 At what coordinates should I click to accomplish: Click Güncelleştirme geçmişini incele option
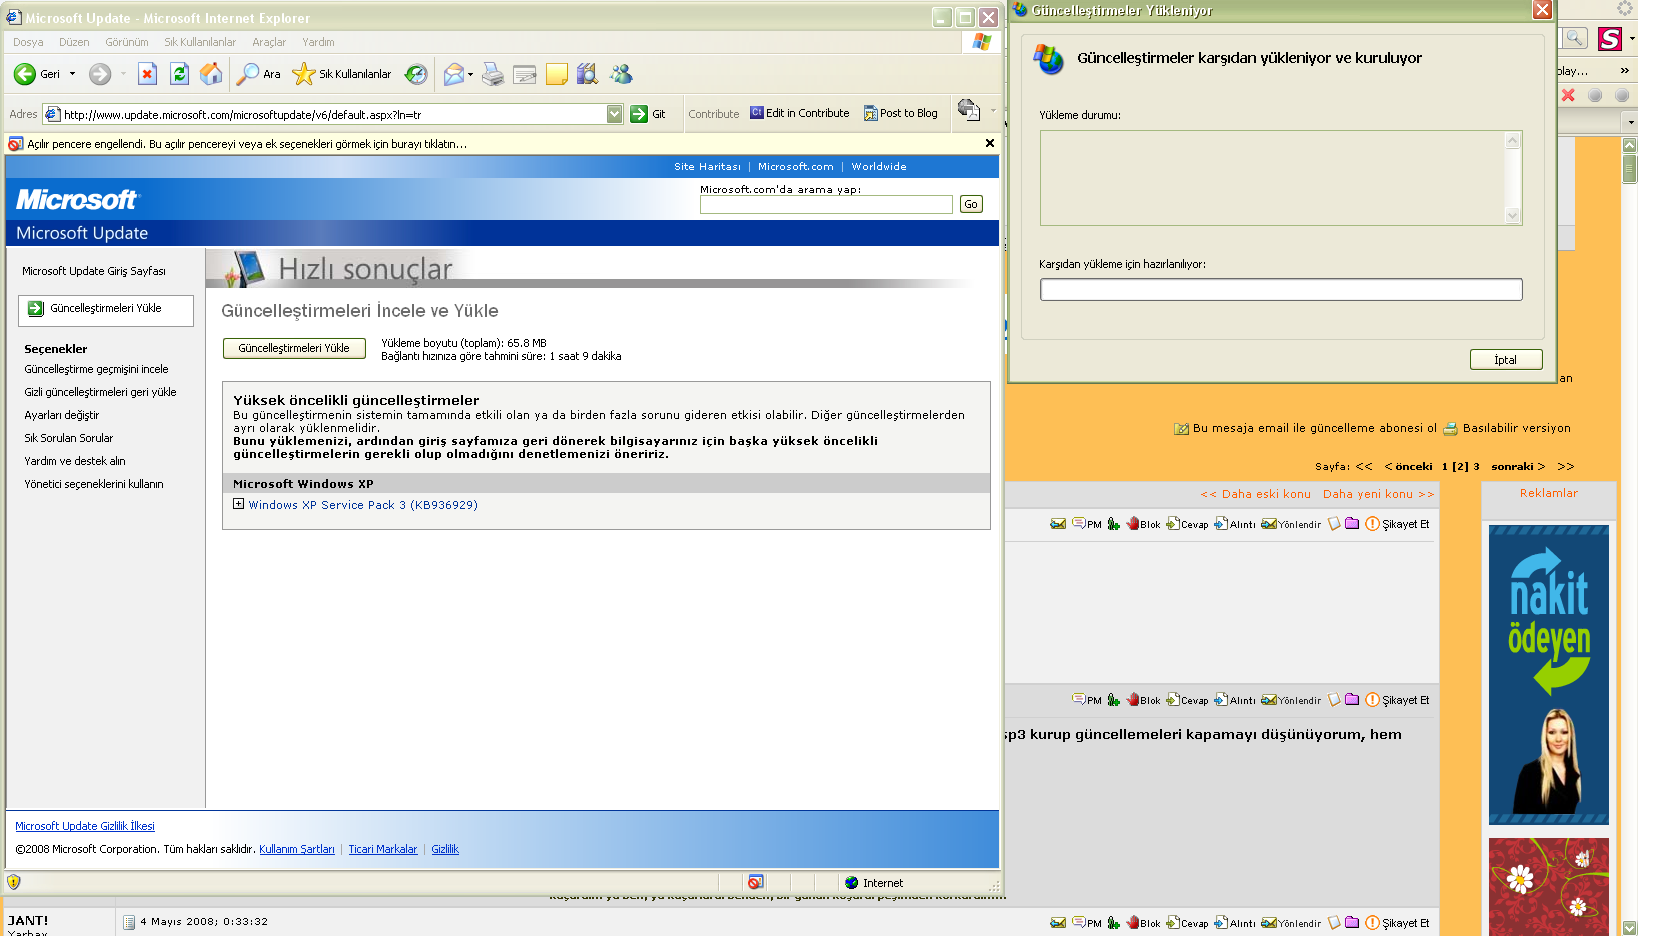pyautogui.click(x=96, y=369)
